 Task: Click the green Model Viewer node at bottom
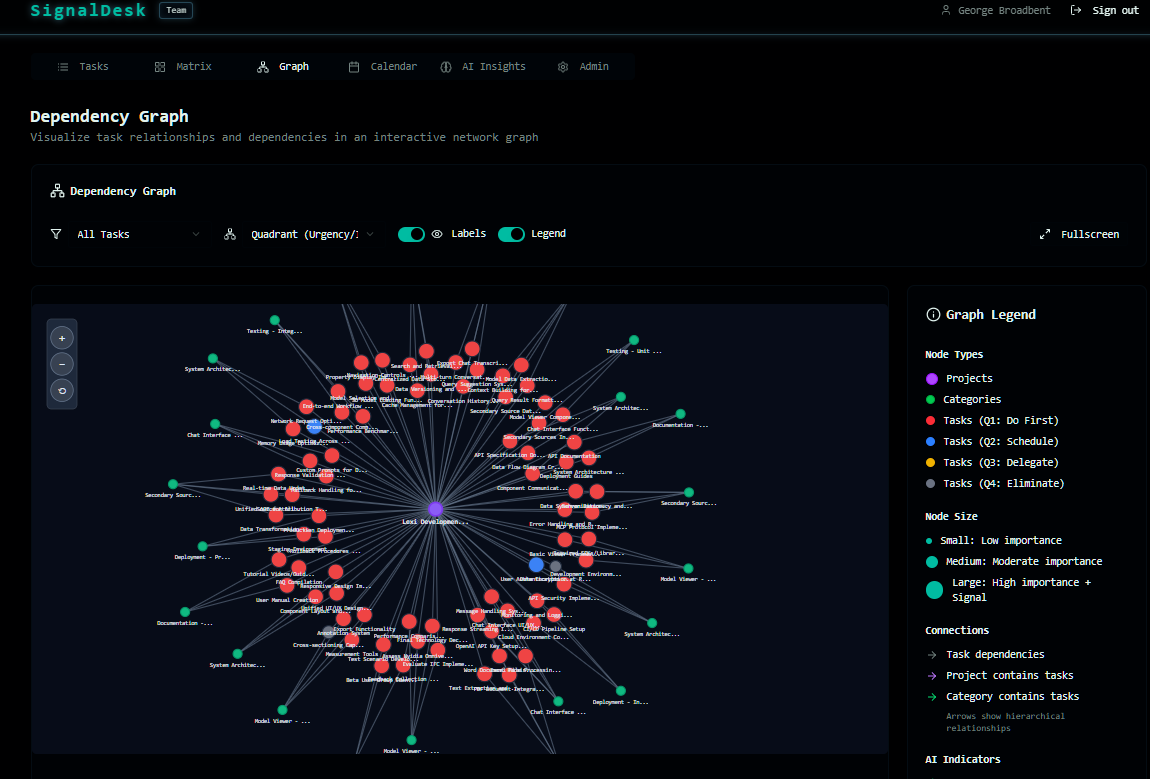[411, 740]
